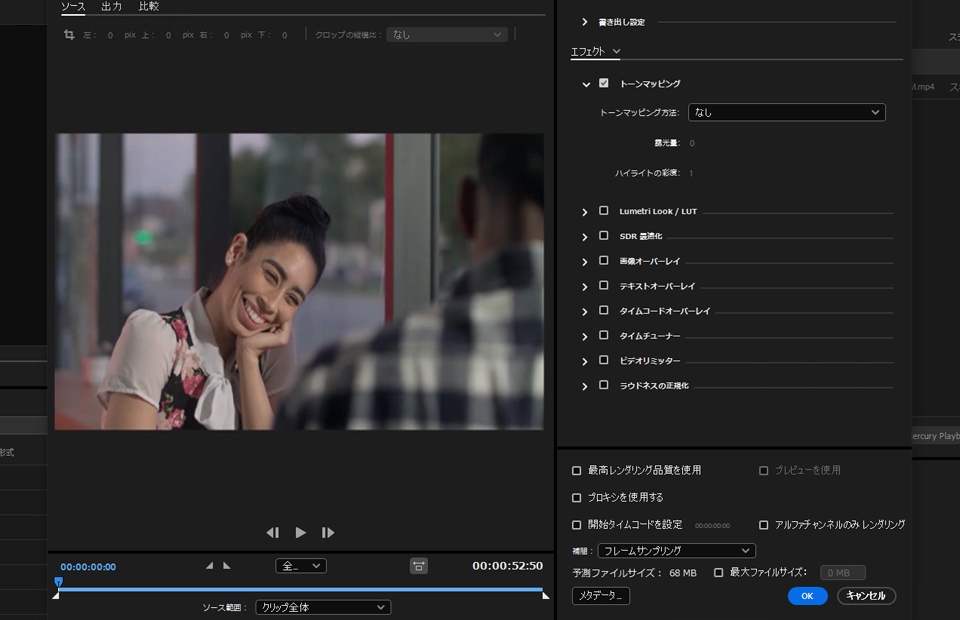Open the ソース範囲 dropdown
The image size is (960, 620).
click(x=323, y=607)
